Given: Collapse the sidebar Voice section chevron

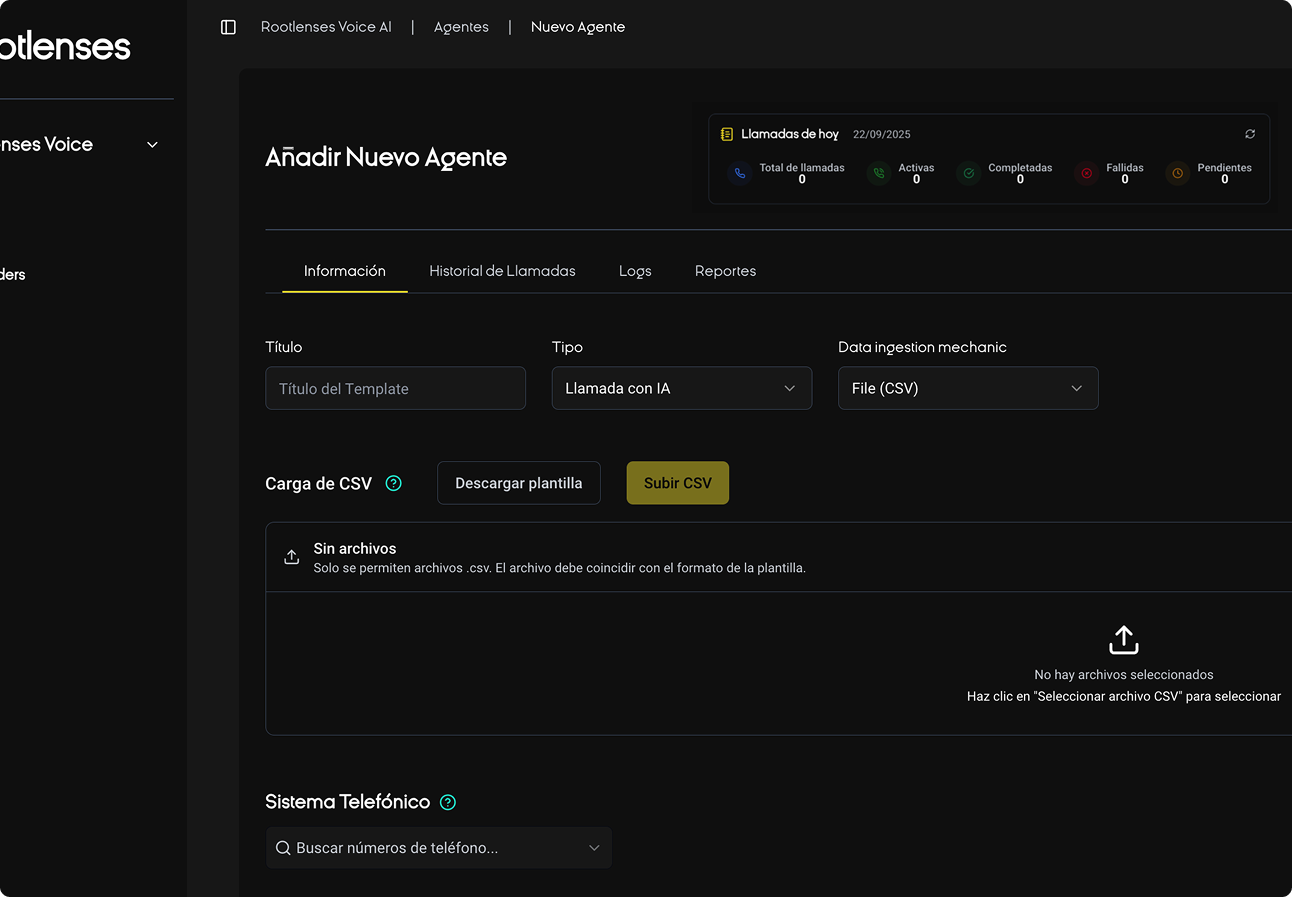Looking at the screenshot, I should click(153, 145).
